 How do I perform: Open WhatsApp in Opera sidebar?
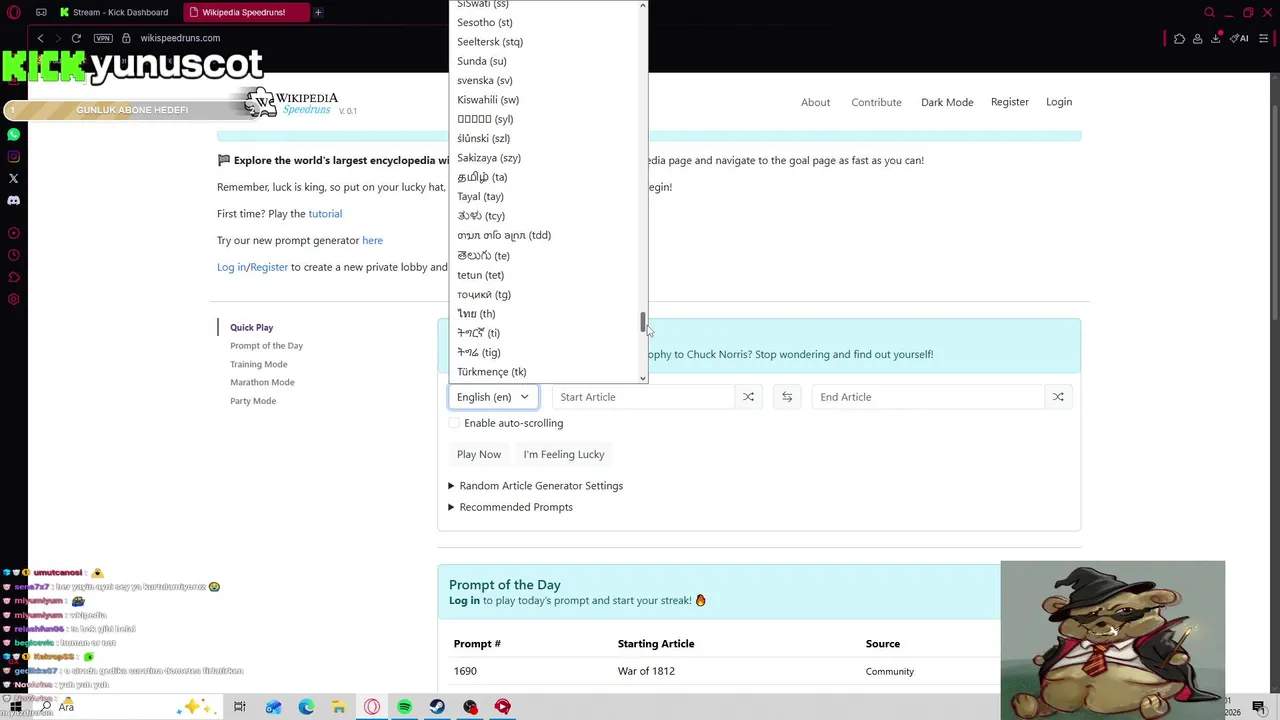[x=14, y=134]
